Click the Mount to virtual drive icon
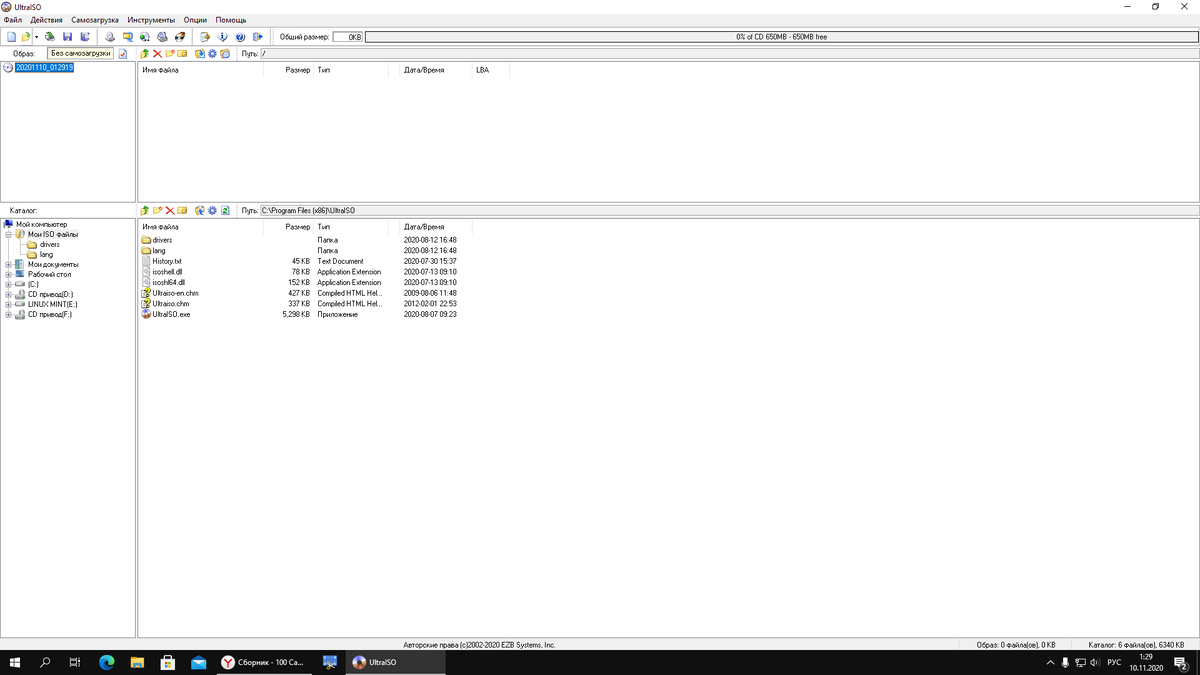Viewport: 1200px width, 675px height. (x=162, y=37)
